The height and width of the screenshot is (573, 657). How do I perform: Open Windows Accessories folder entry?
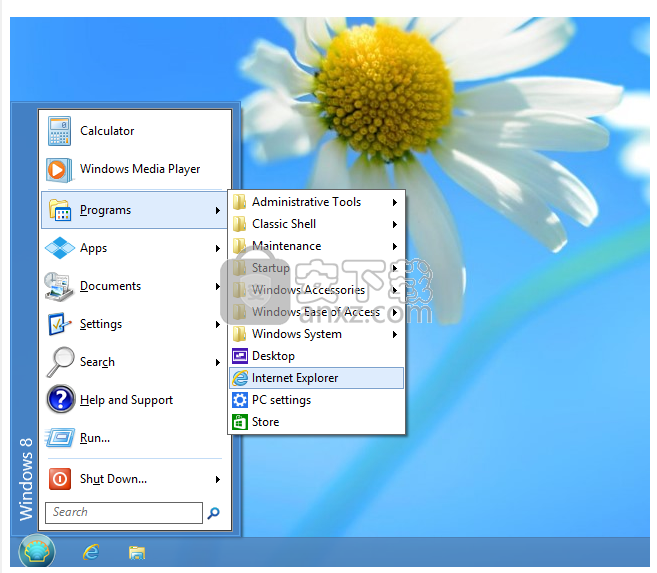coord(317,290)
